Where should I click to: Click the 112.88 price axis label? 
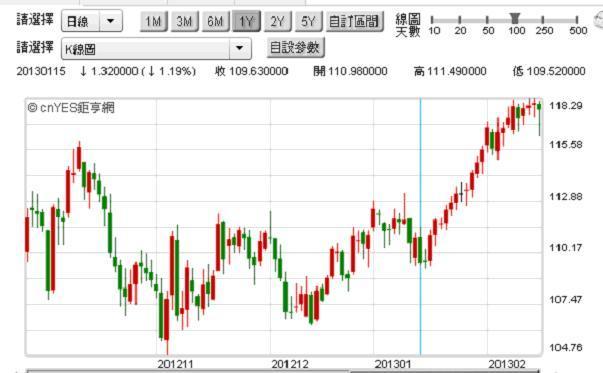point(566,196)
